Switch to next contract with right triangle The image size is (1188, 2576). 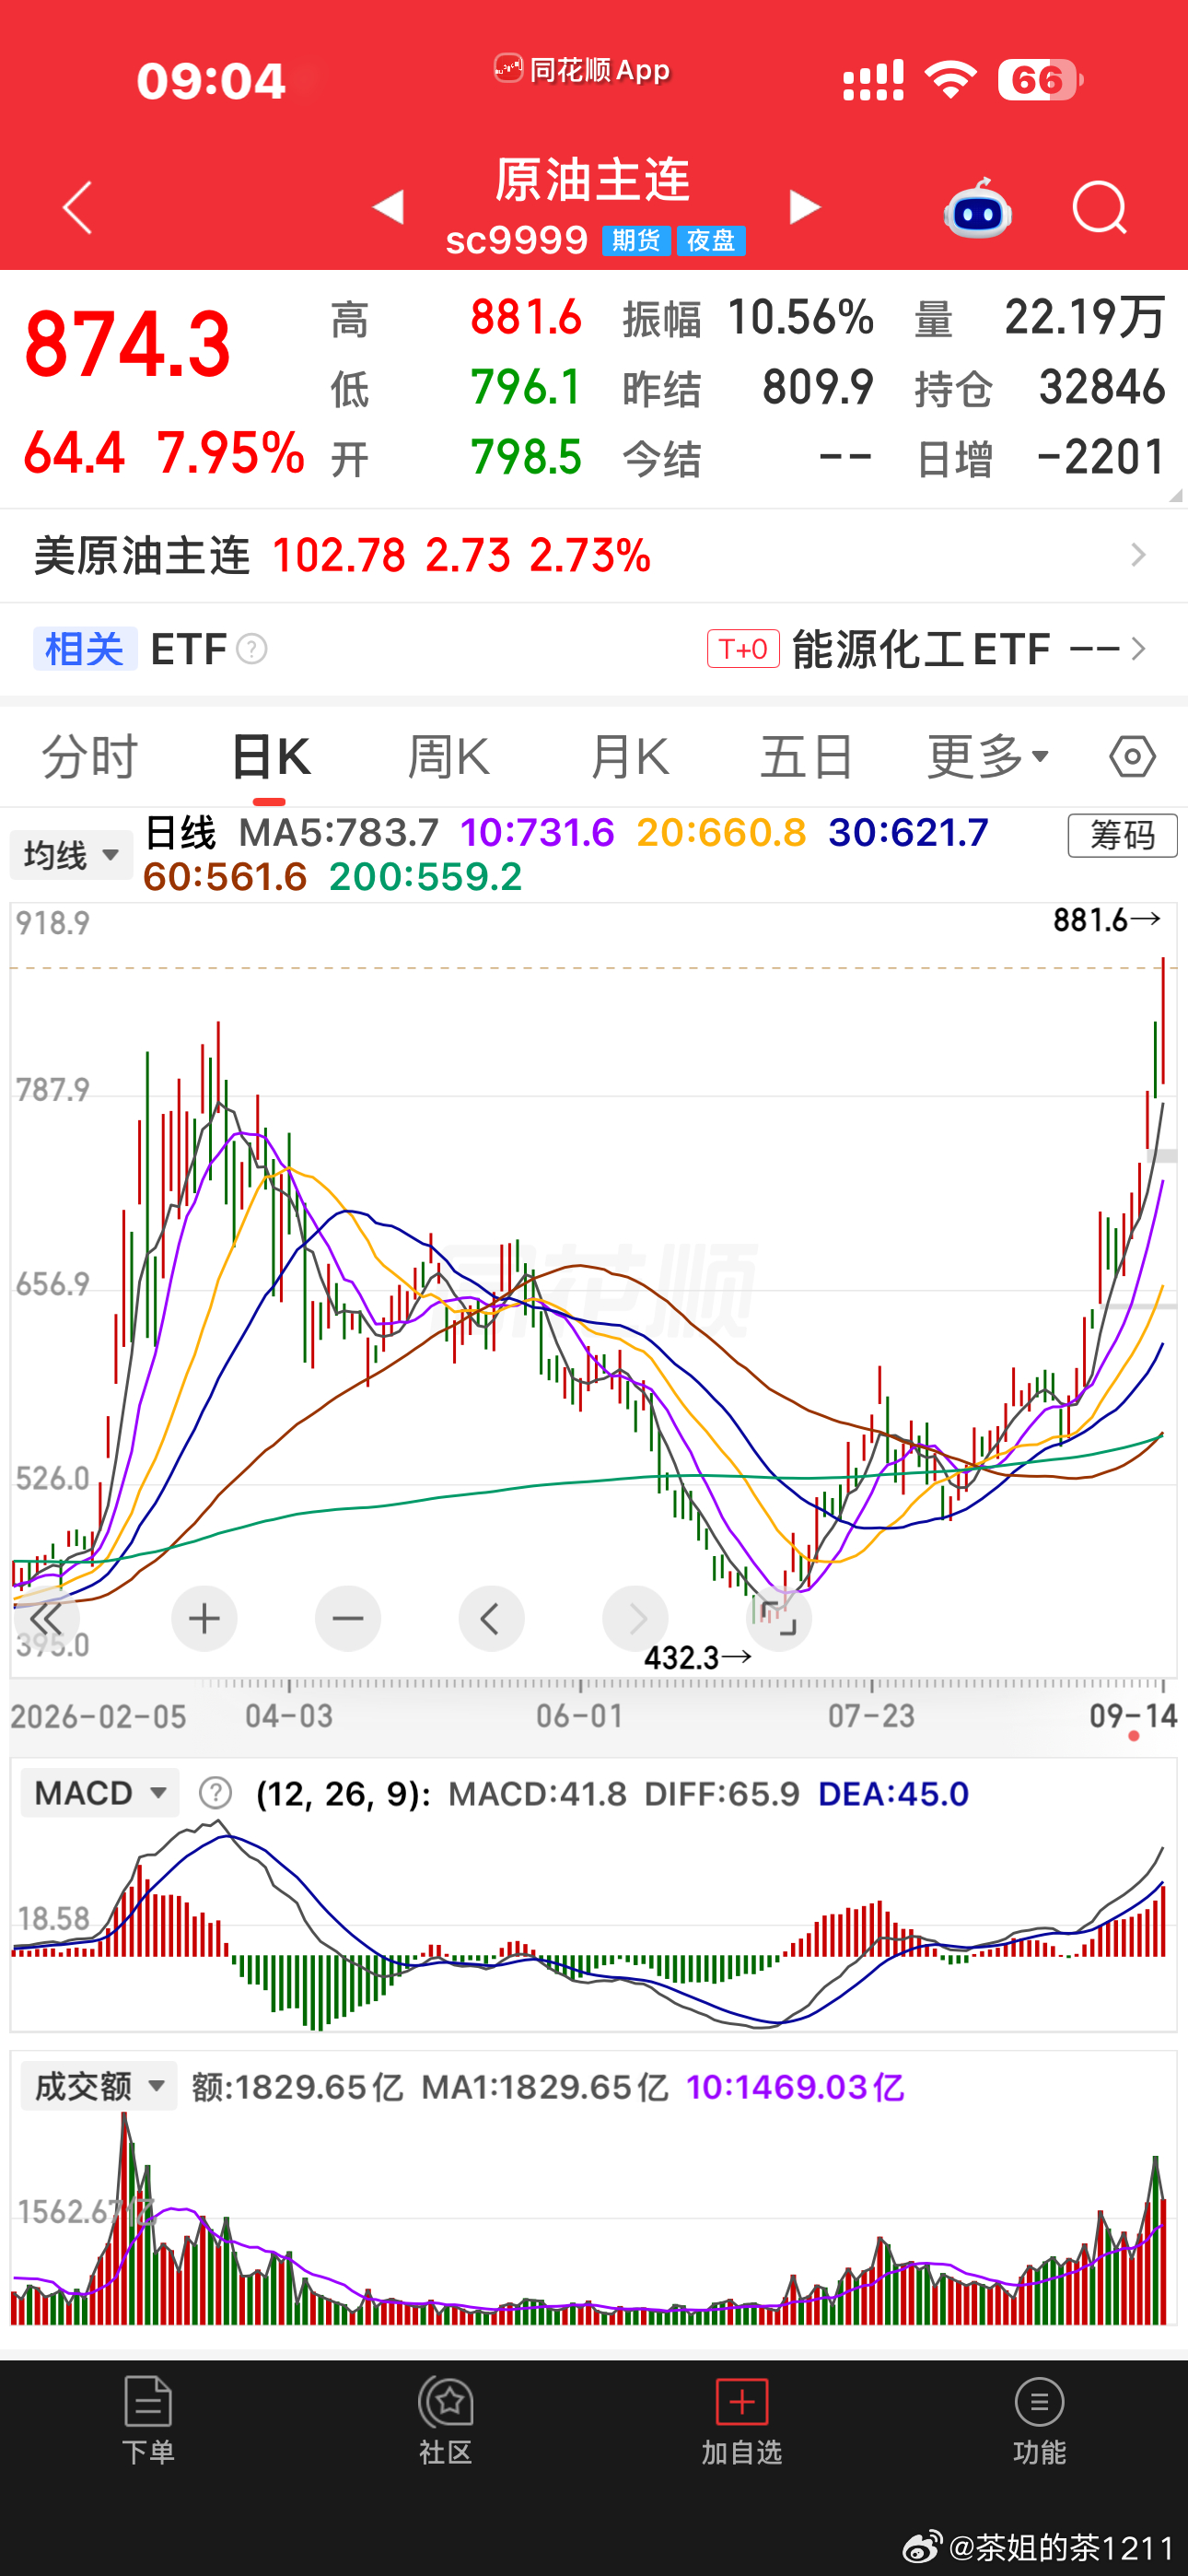(x=804, y=207)
